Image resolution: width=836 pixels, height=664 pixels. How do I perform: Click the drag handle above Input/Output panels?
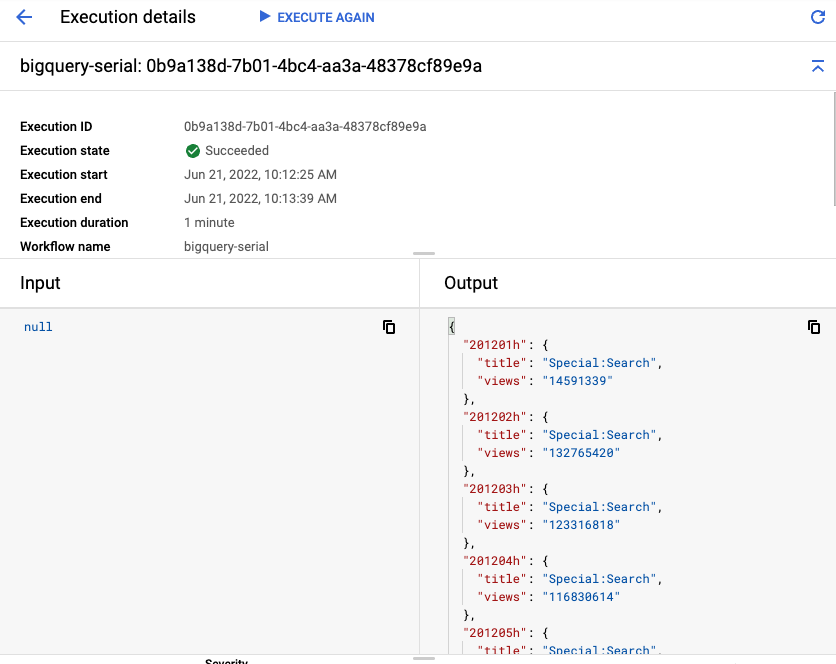[x=424, y=255]
